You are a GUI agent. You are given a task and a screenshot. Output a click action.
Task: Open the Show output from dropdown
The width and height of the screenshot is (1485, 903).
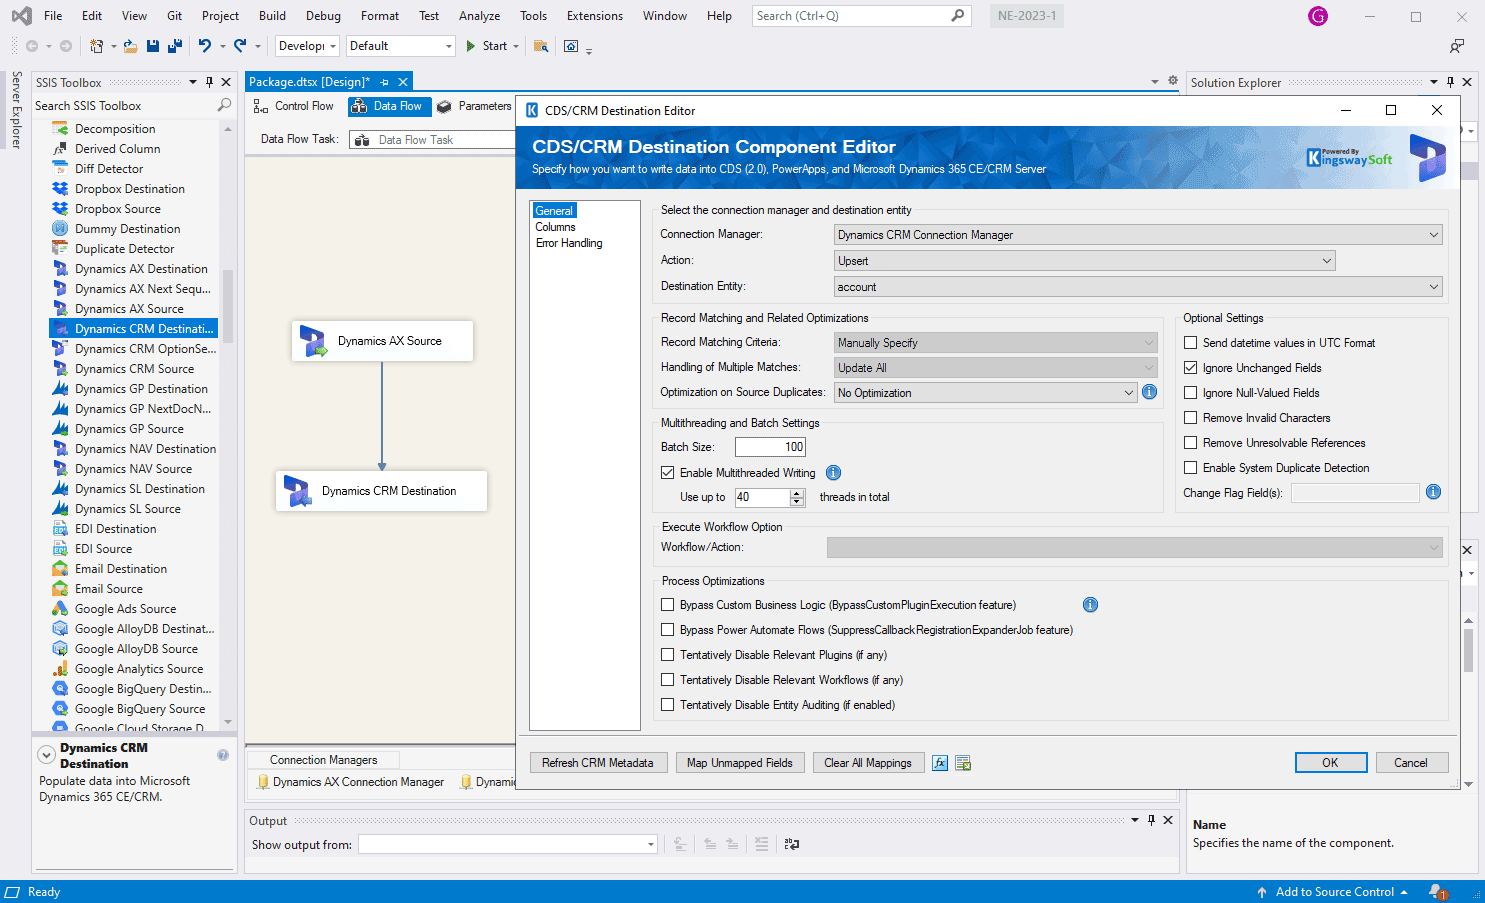click(508, 845)
